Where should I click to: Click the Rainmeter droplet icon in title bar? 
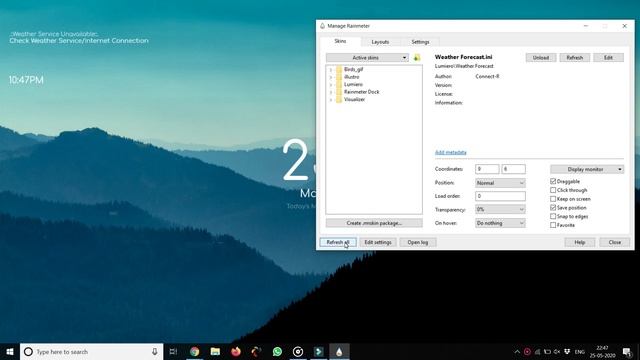322,26
